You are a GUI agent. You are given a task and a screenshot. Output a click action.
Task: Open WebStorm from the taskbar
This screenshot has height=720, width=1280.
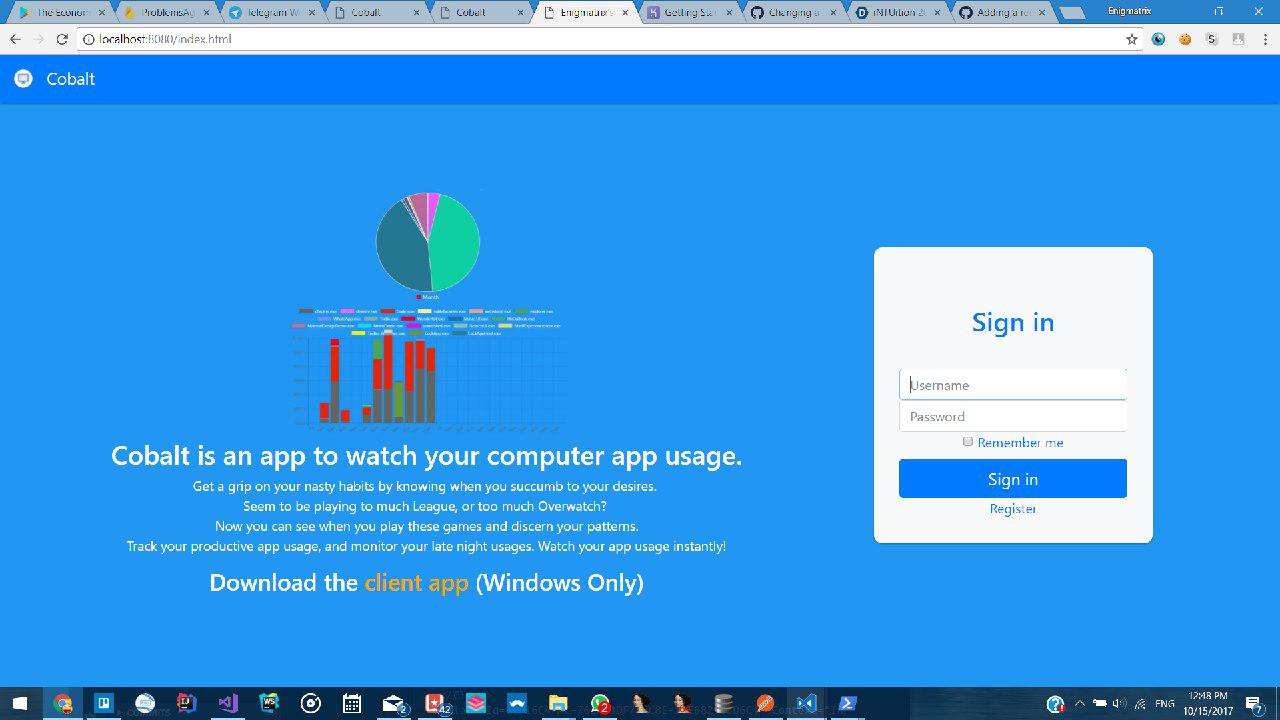click(x=269, y=704)
